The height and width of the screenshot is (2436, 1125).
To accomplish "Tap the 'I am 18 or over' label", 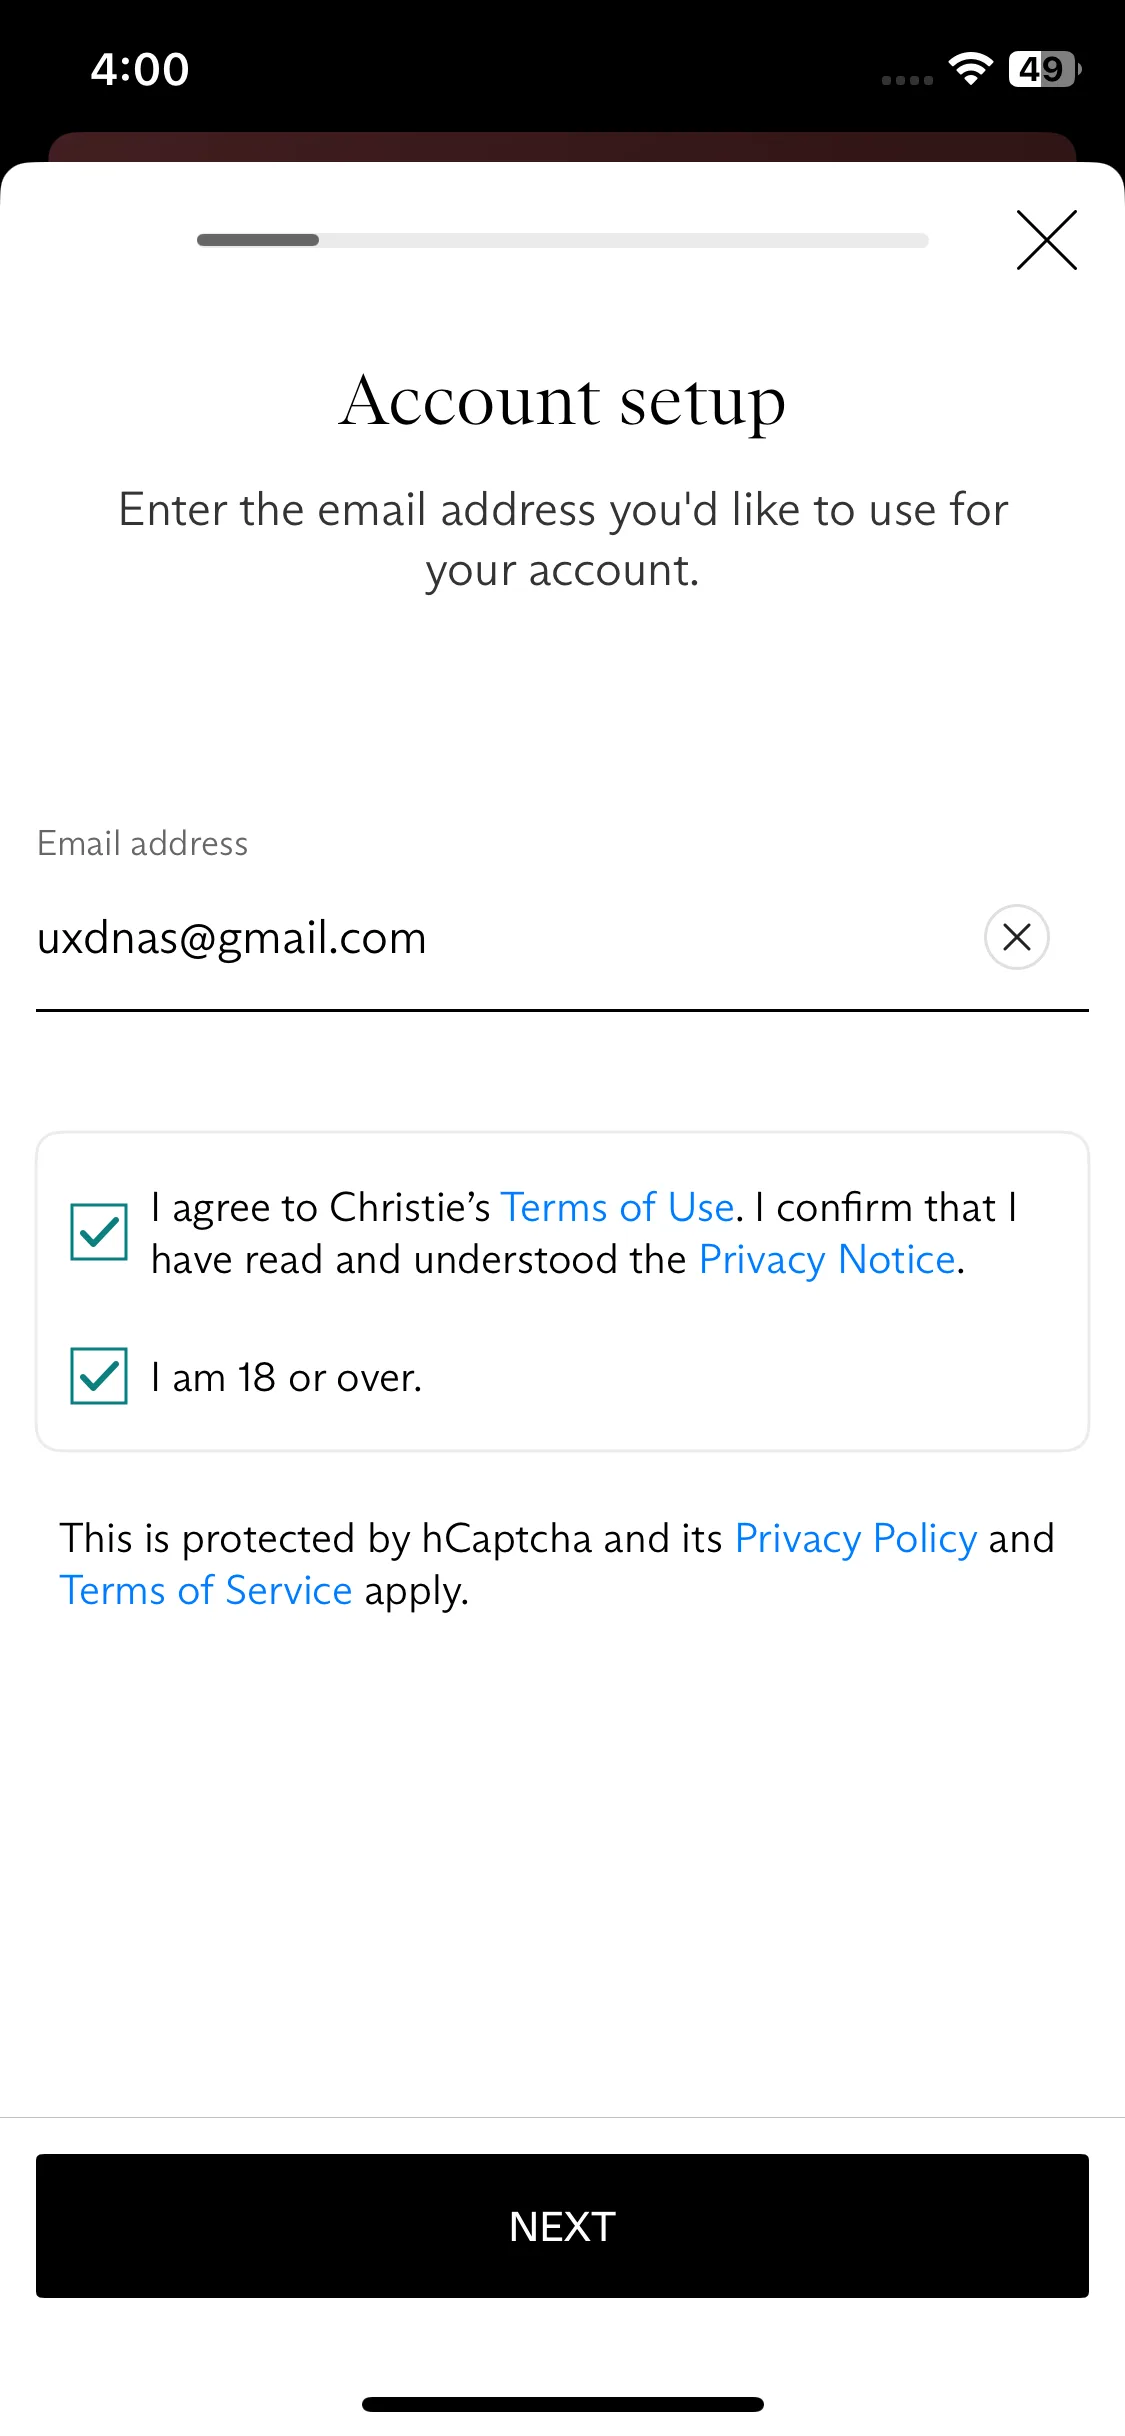I will click(287, 1378).
